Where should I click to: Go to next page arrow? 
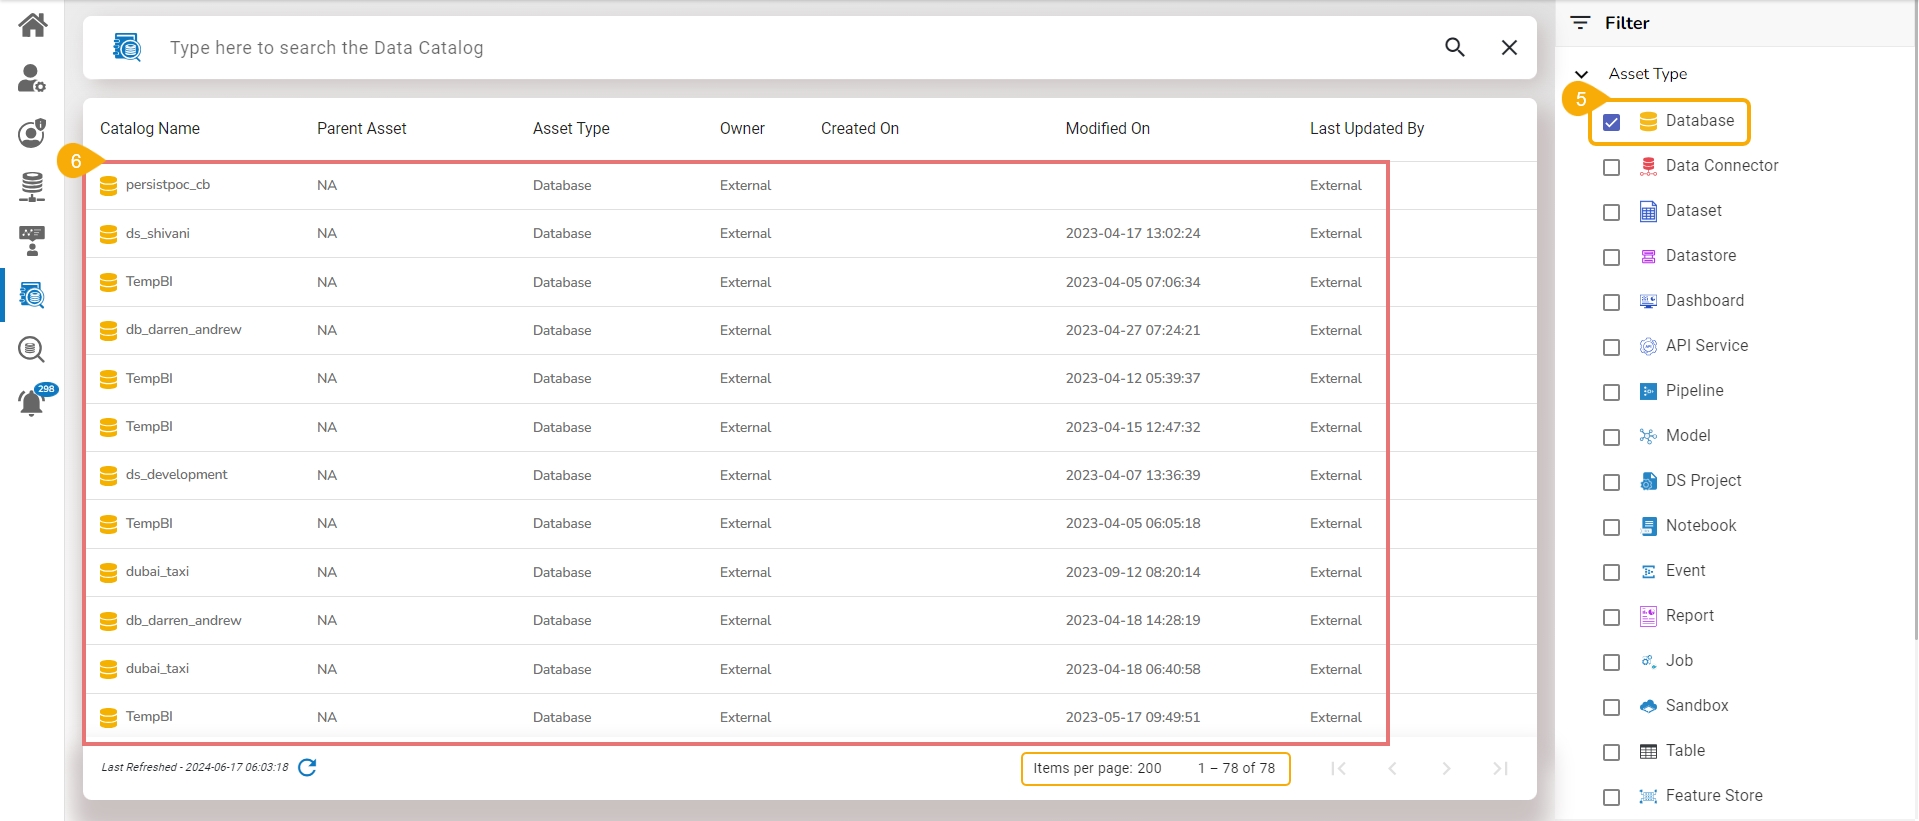coord(1446,768)
